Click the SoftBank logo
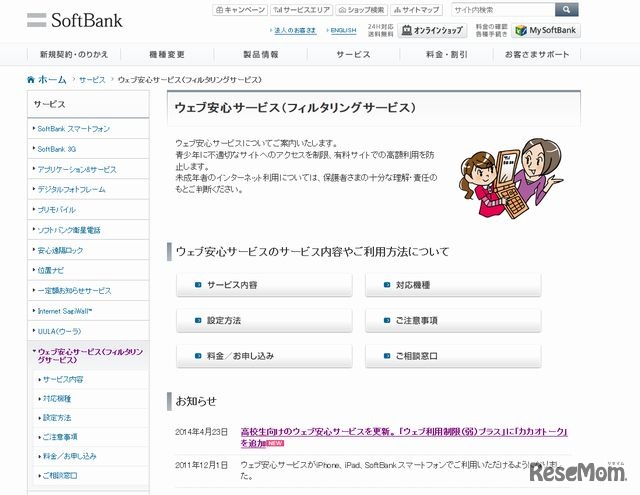640x495 pixels. tap(75, 20)
